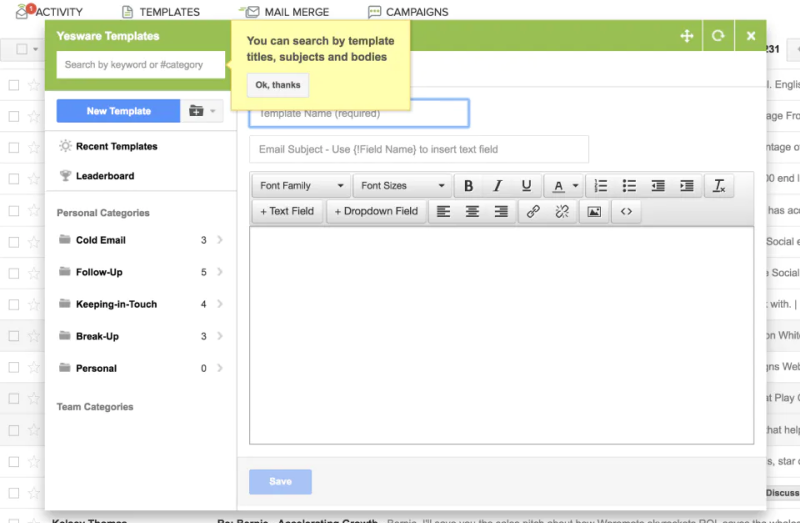This screenshot has height=523, width=800.
Task: Insert a link with the chain icon
Action: pyautogui.click(x=533, y=211)
